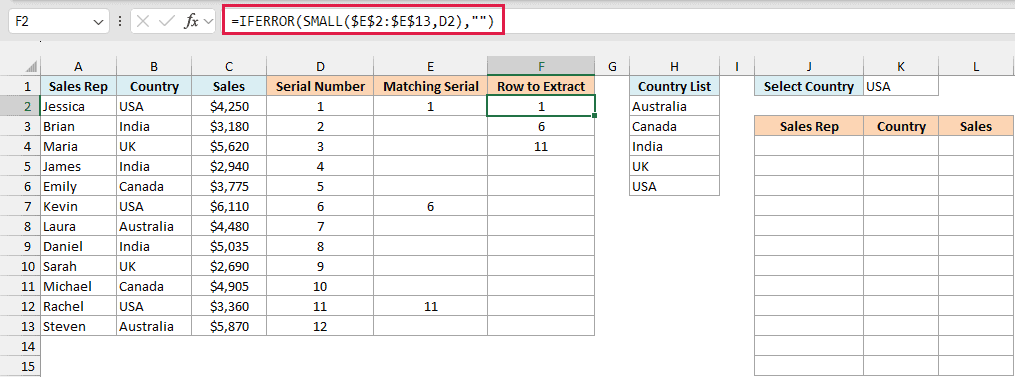Click the Sales Rep header in column J
1015x377 pixels.
[809, 126]
